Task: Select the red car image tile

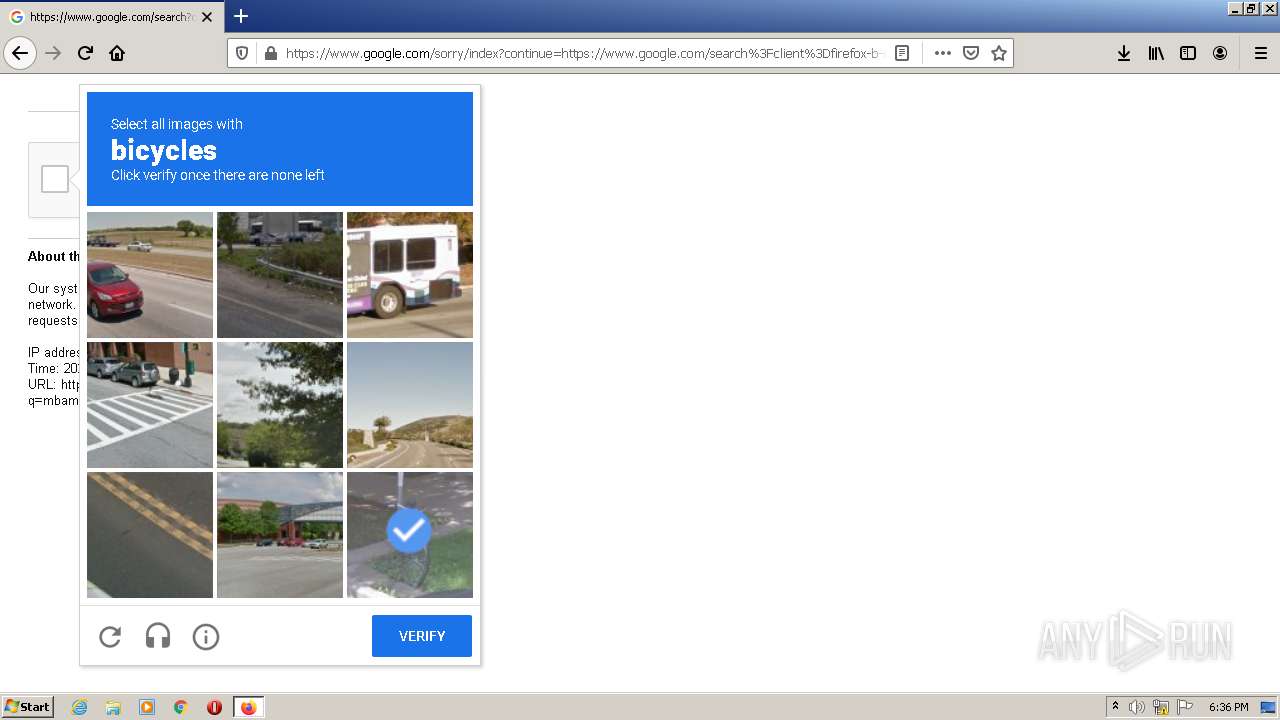Action: tap(150, 275)
